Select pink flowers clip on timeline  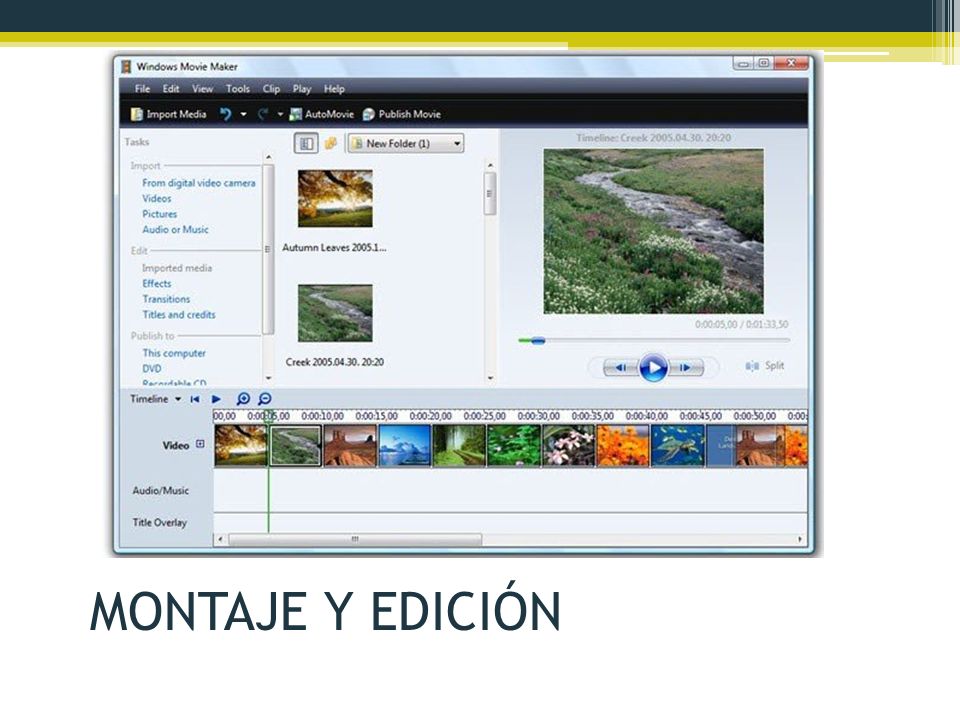point(568,446)
